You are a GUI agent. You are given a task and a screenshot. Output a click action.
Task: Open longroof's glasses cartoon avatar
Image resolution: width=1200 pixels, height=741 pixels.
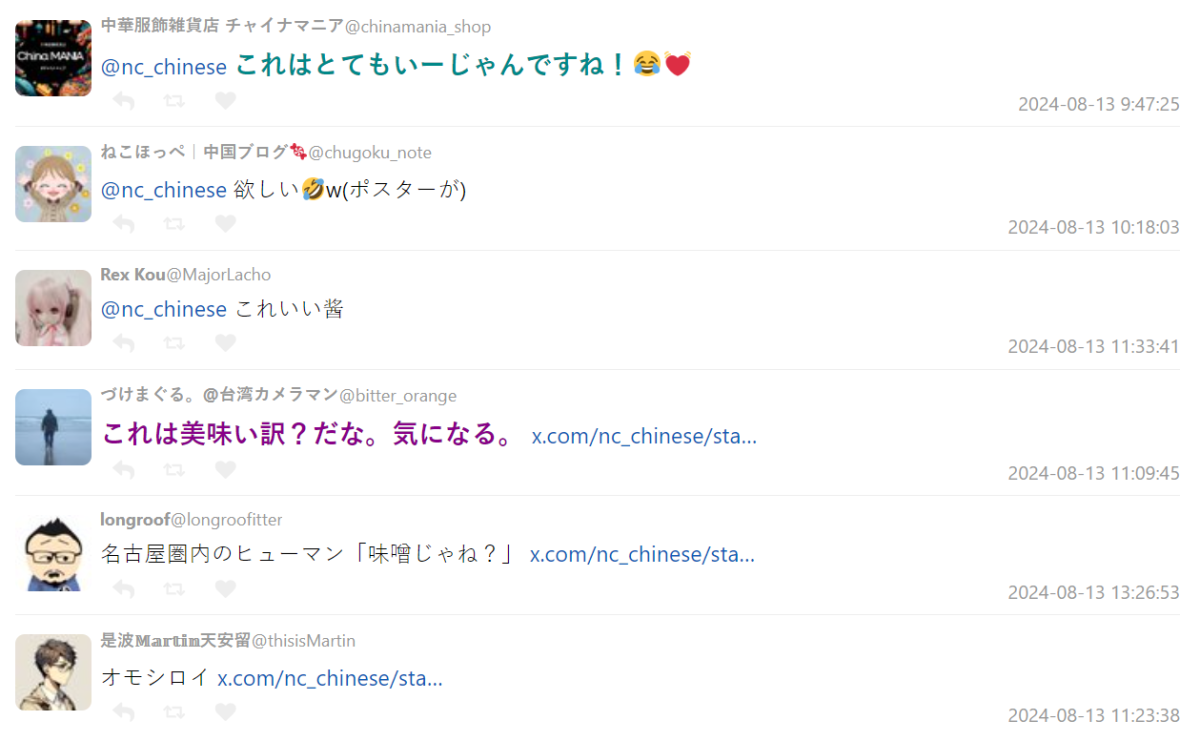(53, 554)
